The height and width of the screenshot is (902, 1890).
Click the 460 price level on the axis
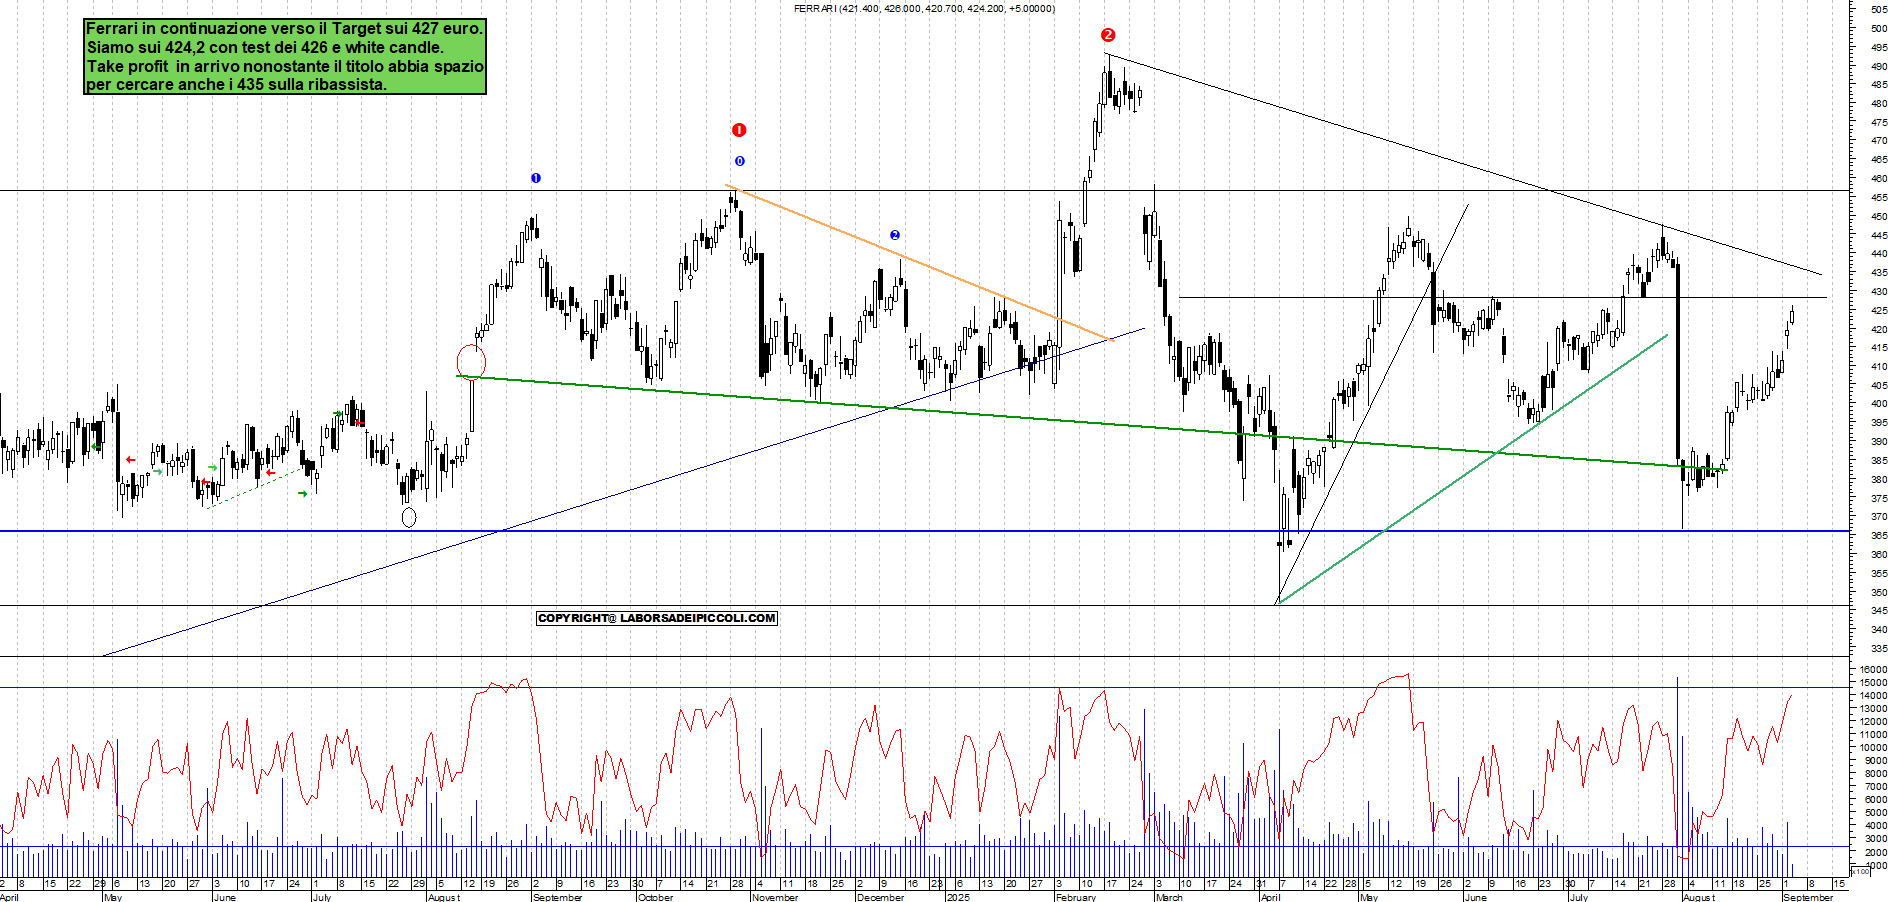pyautogui.click(x=1879, y=179)
